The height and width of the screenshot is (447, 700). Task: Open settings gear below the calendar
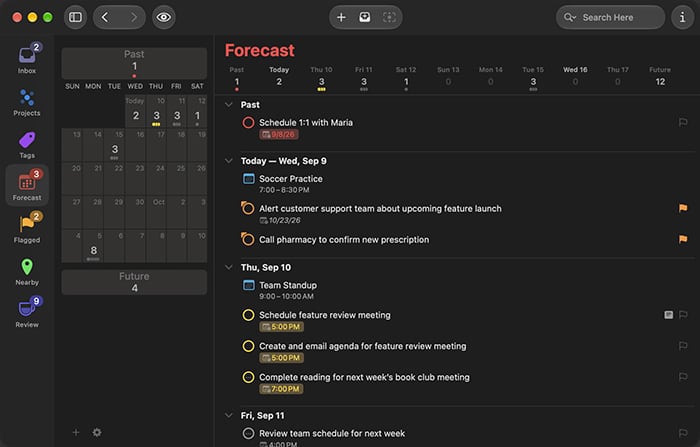pyautogui.click(x=97, y=432)
